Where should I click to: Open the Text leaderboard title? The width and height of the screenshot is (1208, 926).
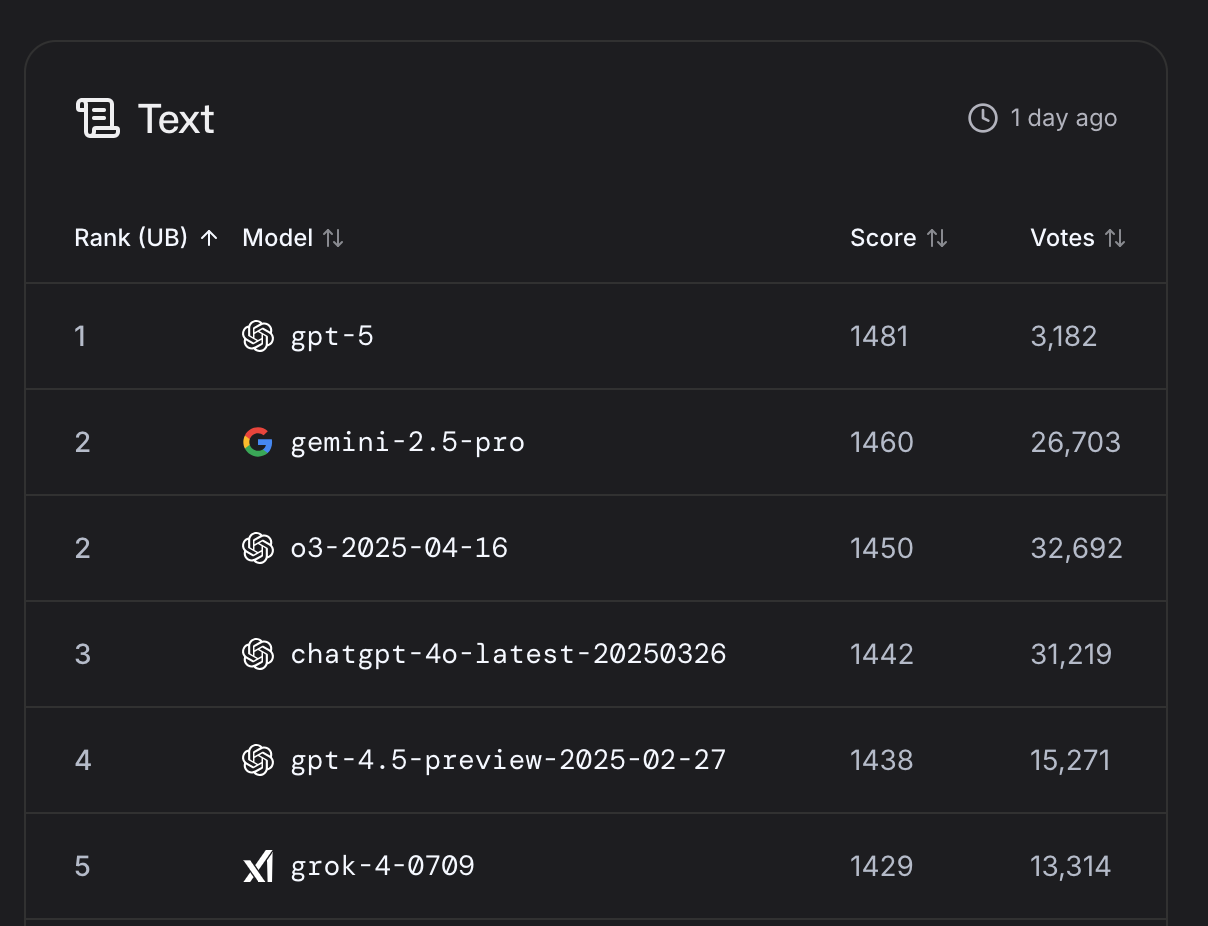176,118
